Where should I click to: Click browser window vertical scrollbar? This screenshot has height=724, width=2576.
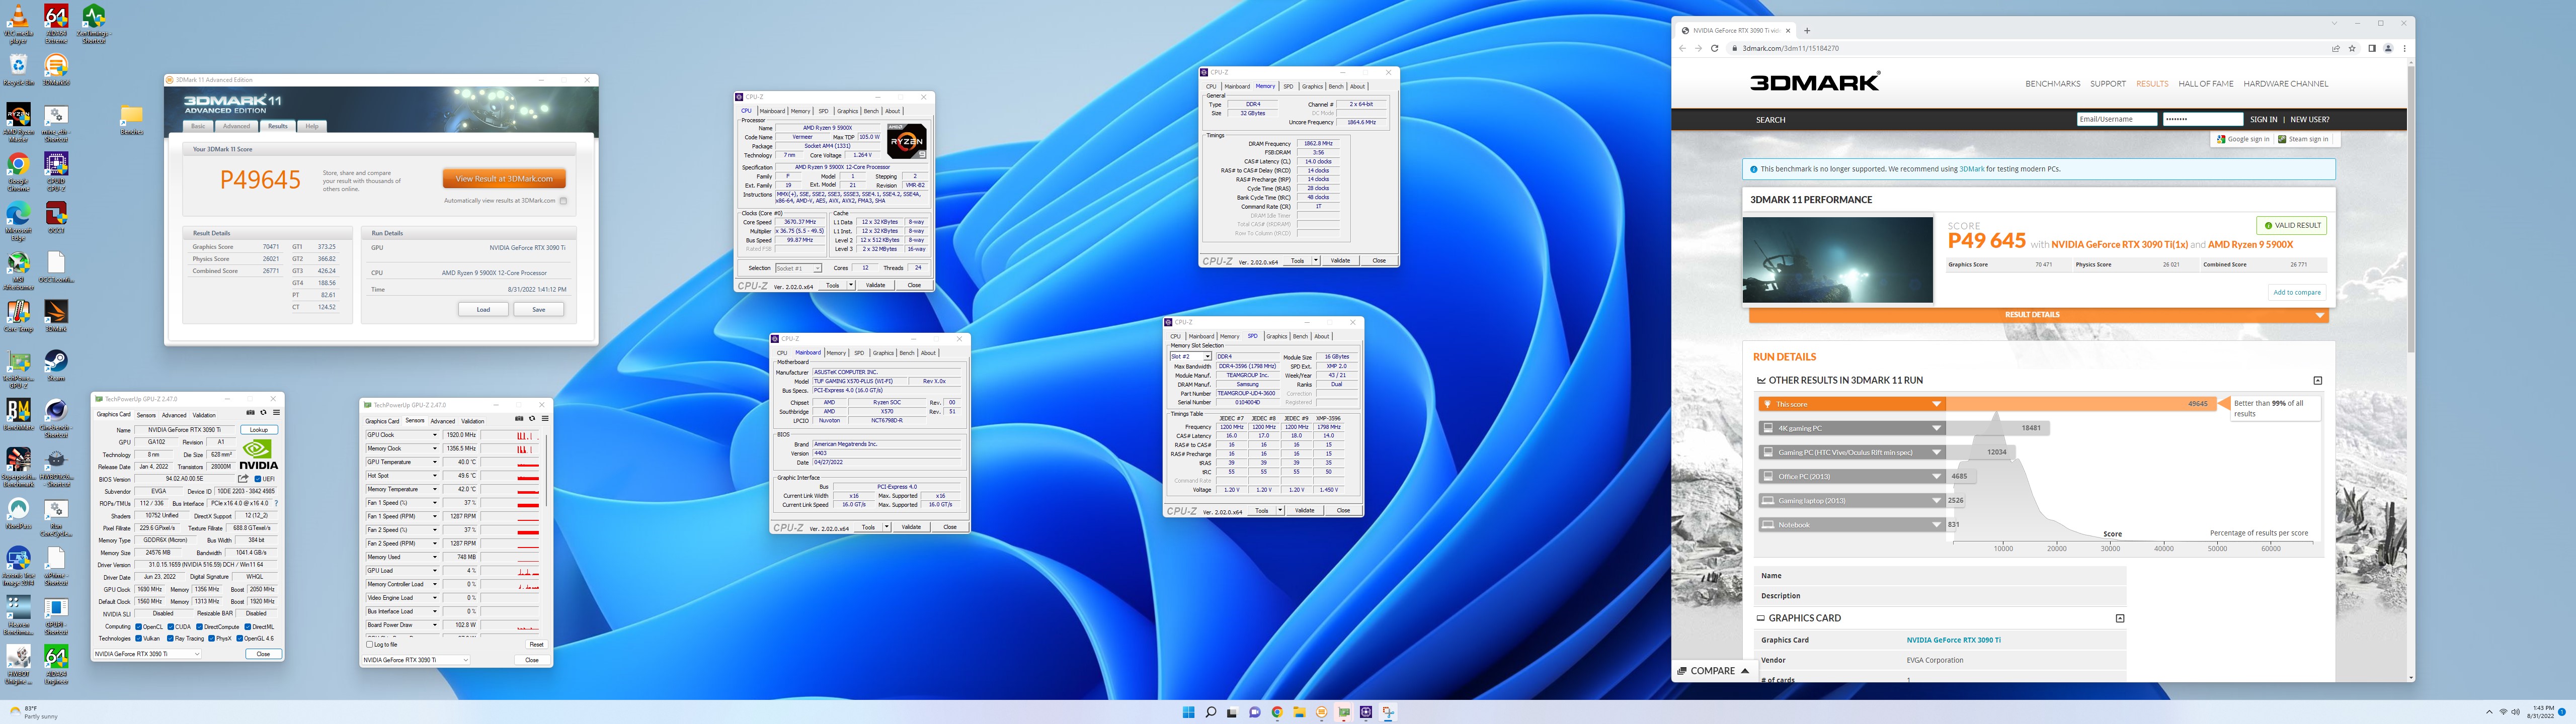[2410, 210]
